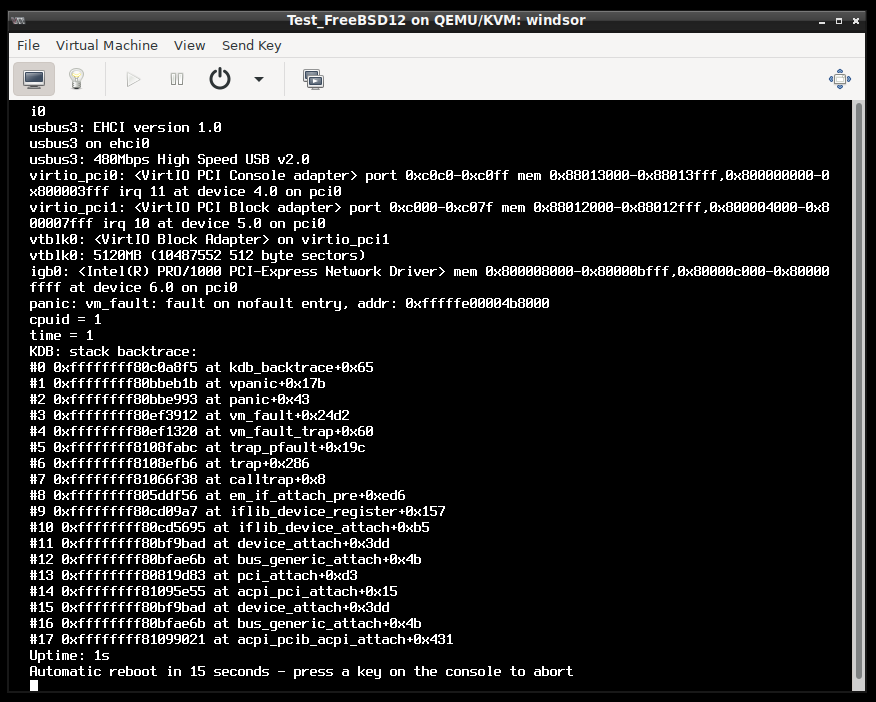
Task: Click backtrace line #7 calltrap+0x8
Action: pos(177,480)
